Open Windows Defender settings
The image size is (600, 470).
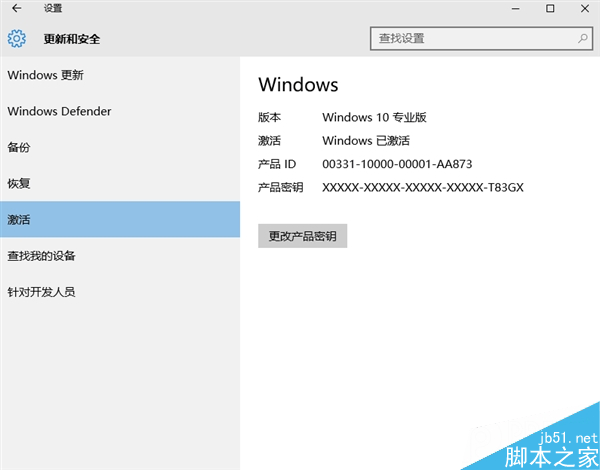point(120,111)
